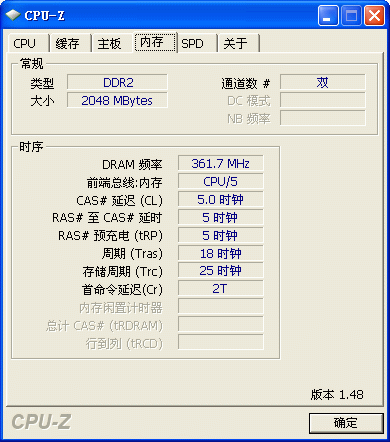Click the CPU-Z title bar icon
Image resolution: width=390 pixels, height=442 pixels.
point(13,15)
